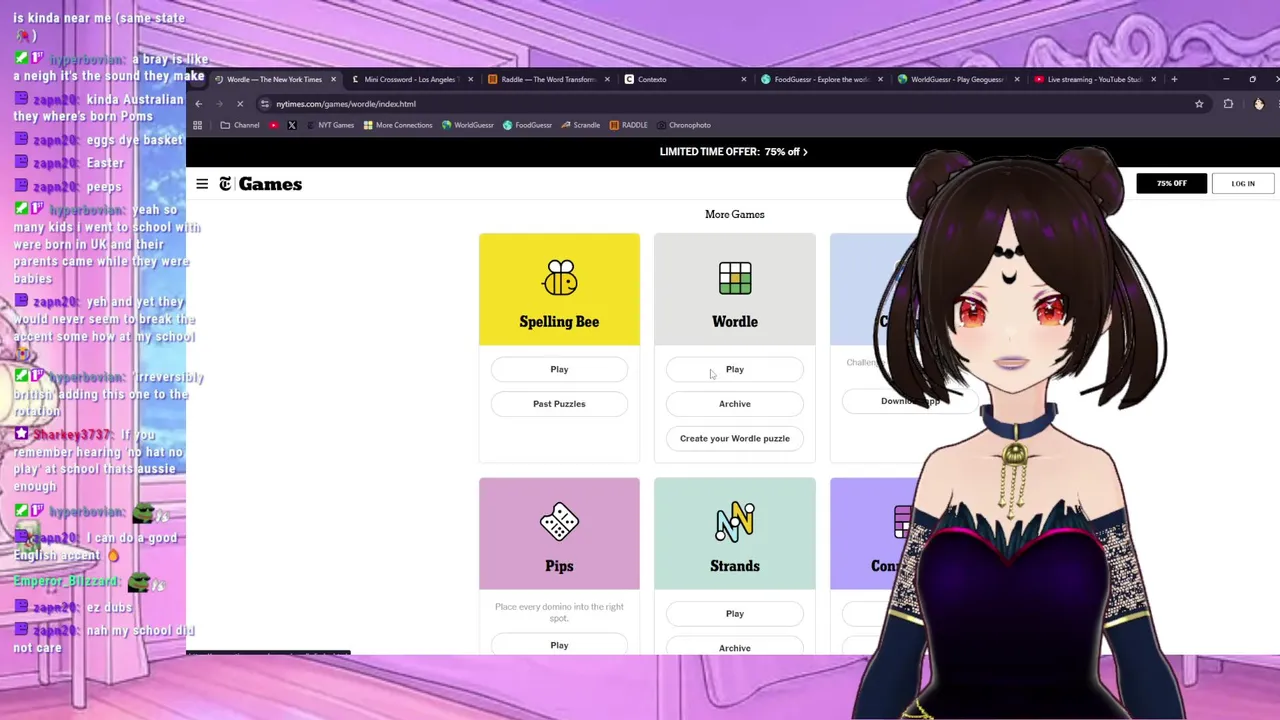
Task: Open the apps grid in bookmarks bar
Action: 197,125
